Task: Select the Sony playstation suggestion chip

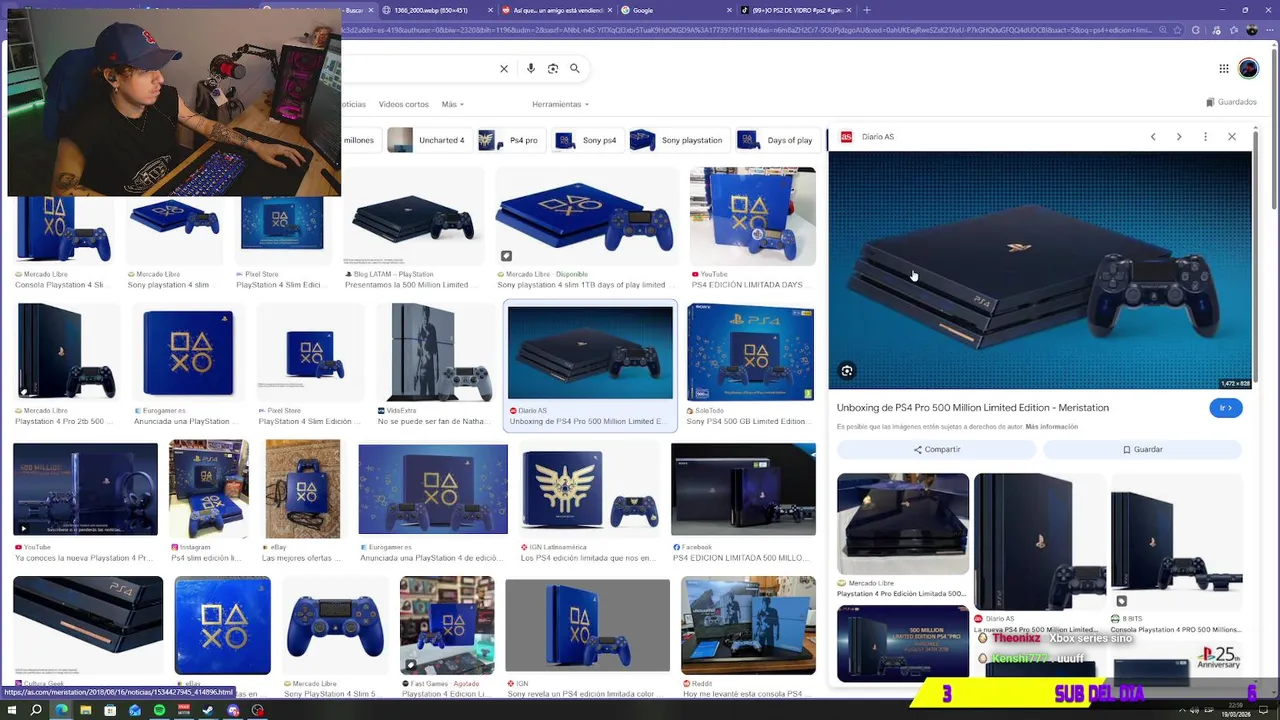Action: tap(678, 140)
